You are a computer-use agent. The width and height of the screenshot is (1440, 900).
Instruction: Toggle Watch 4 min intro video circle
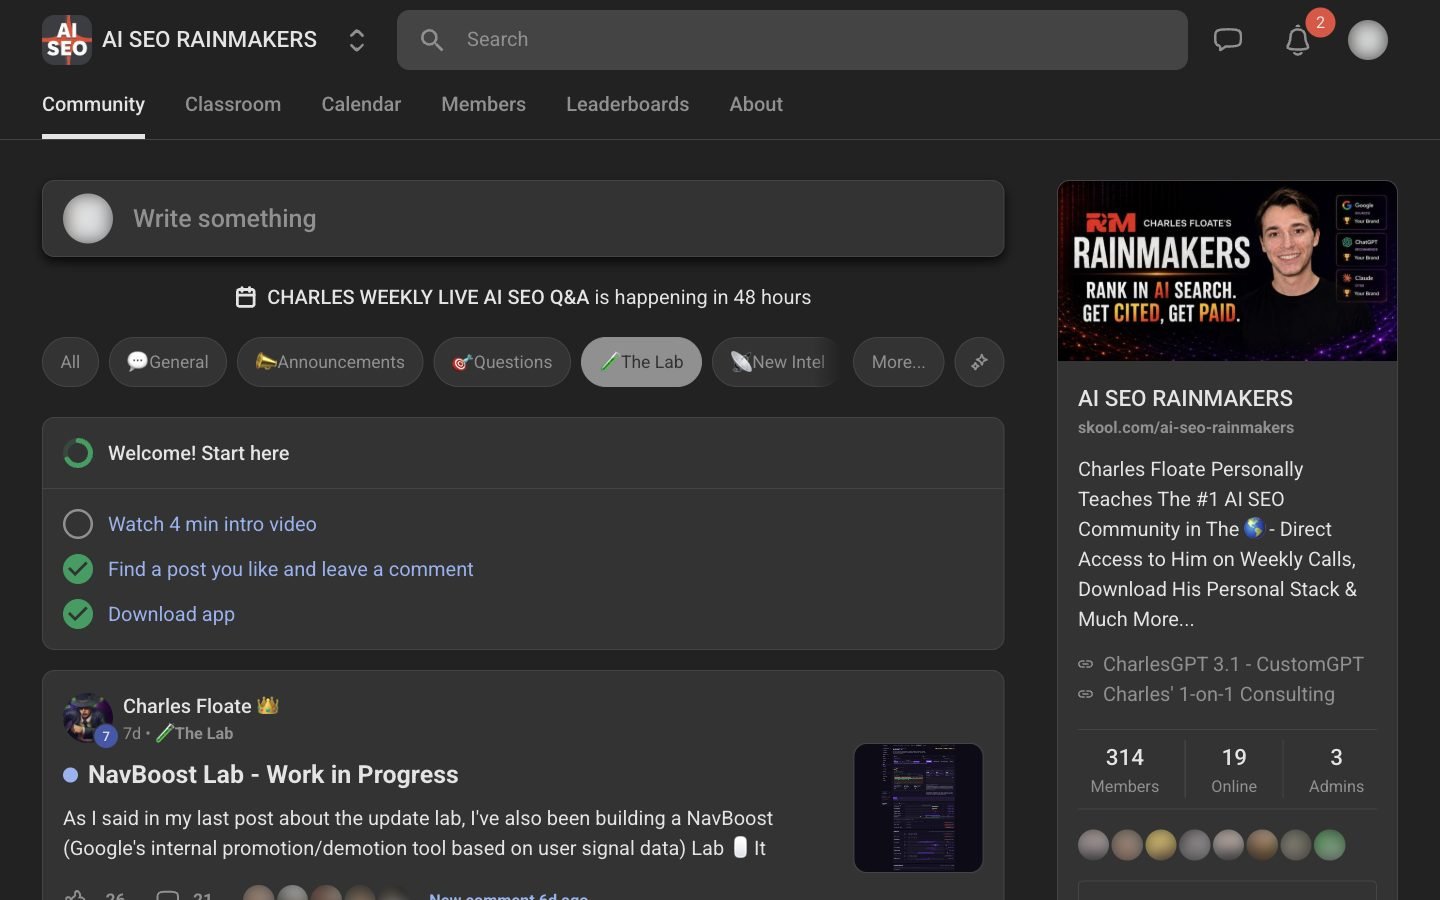click(78, 524)
